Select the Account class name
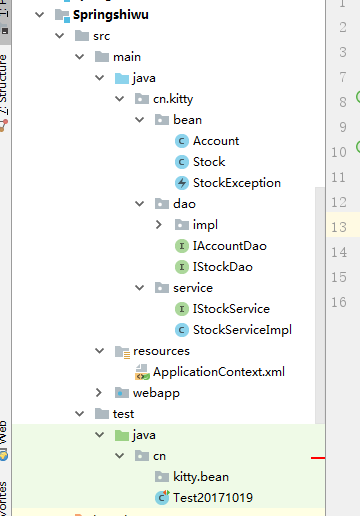 click(216, 141)
